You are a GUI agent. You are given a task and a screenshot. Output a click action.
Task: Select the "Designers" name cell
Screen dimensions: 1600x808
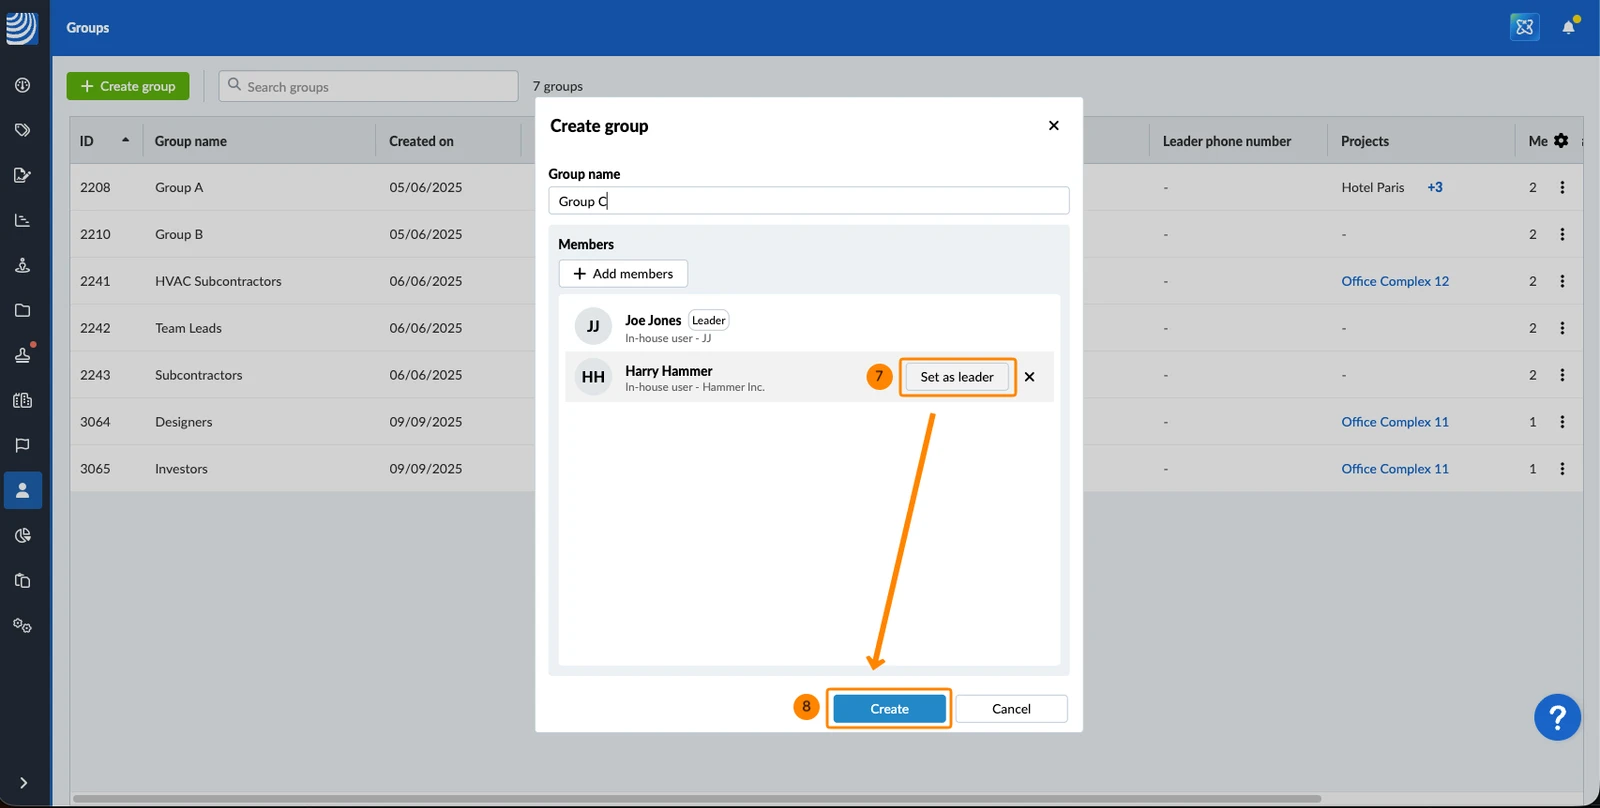(183, 422)
